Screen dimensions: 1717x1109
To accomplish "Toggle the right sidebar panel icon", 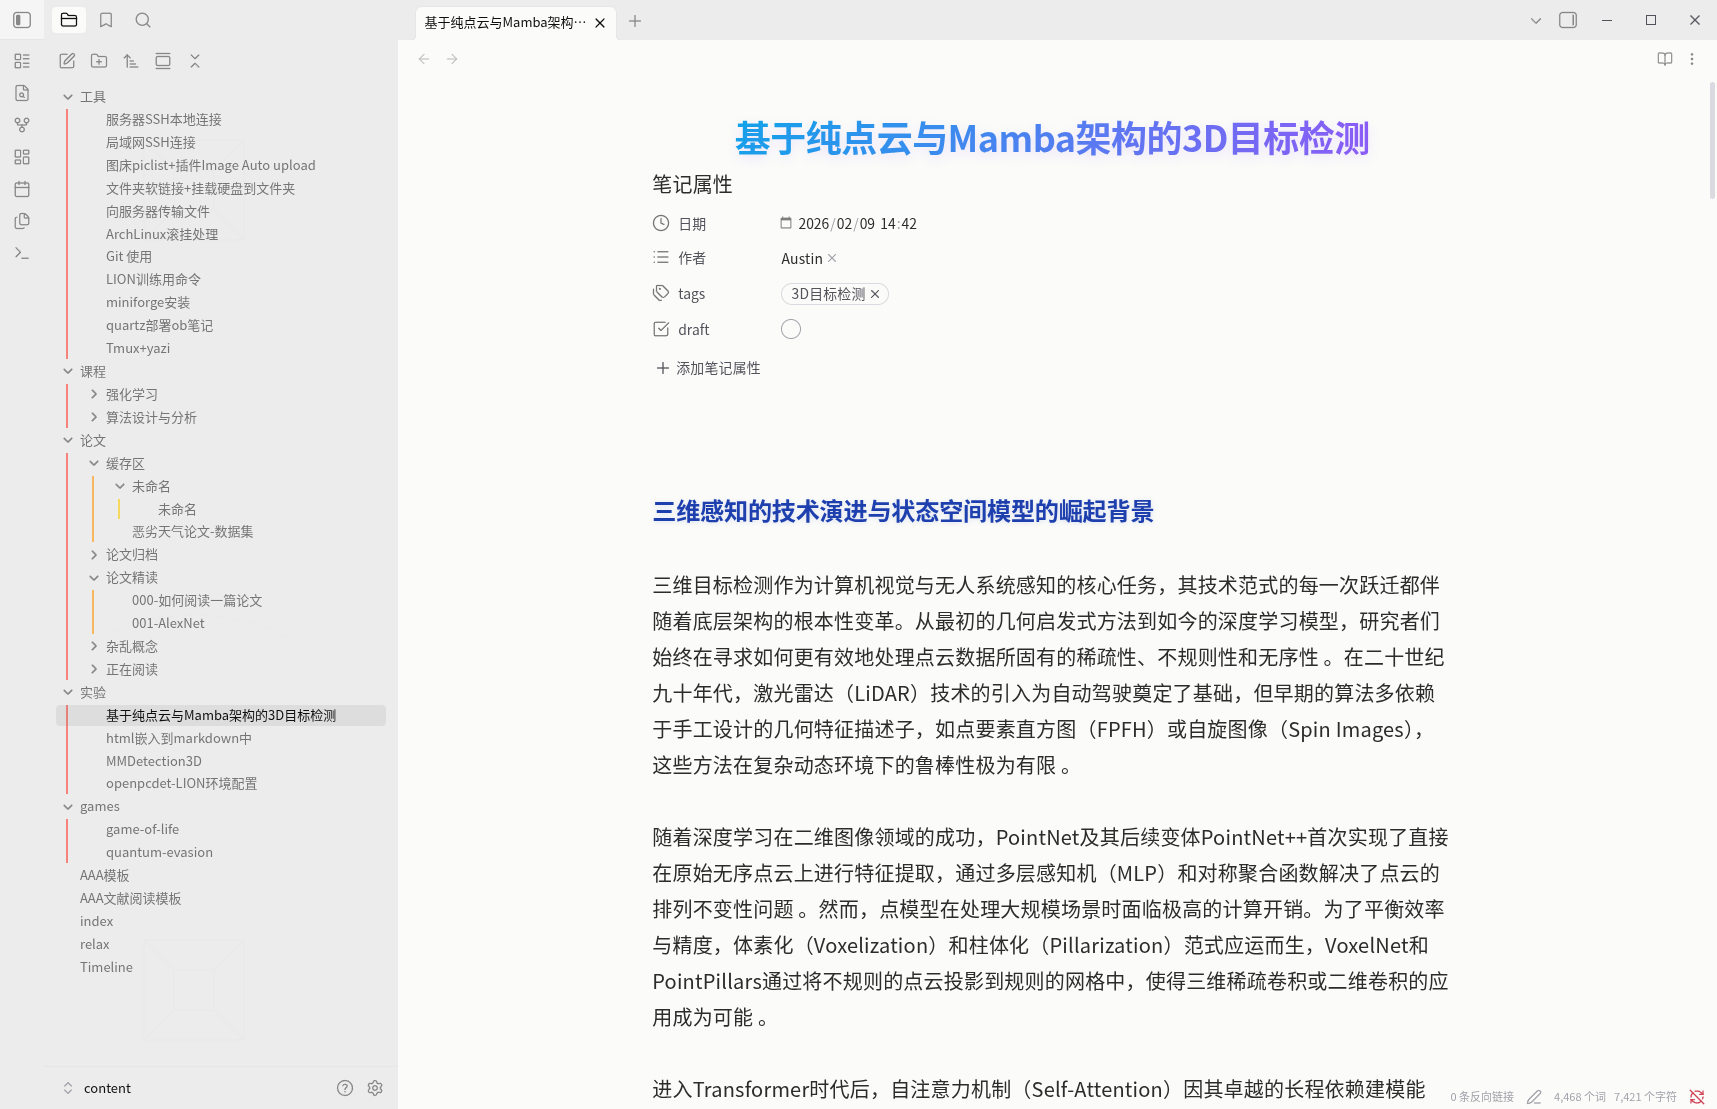I will 1568,20.
